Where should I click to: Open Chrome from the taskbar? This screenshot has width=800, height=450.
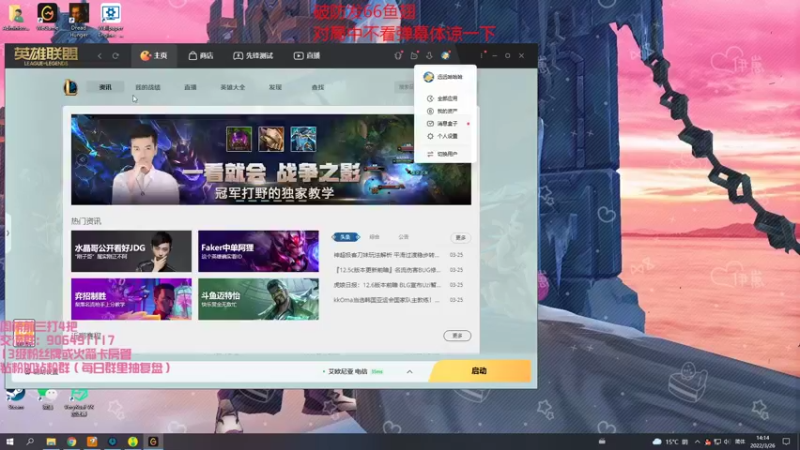click(71, 441)
